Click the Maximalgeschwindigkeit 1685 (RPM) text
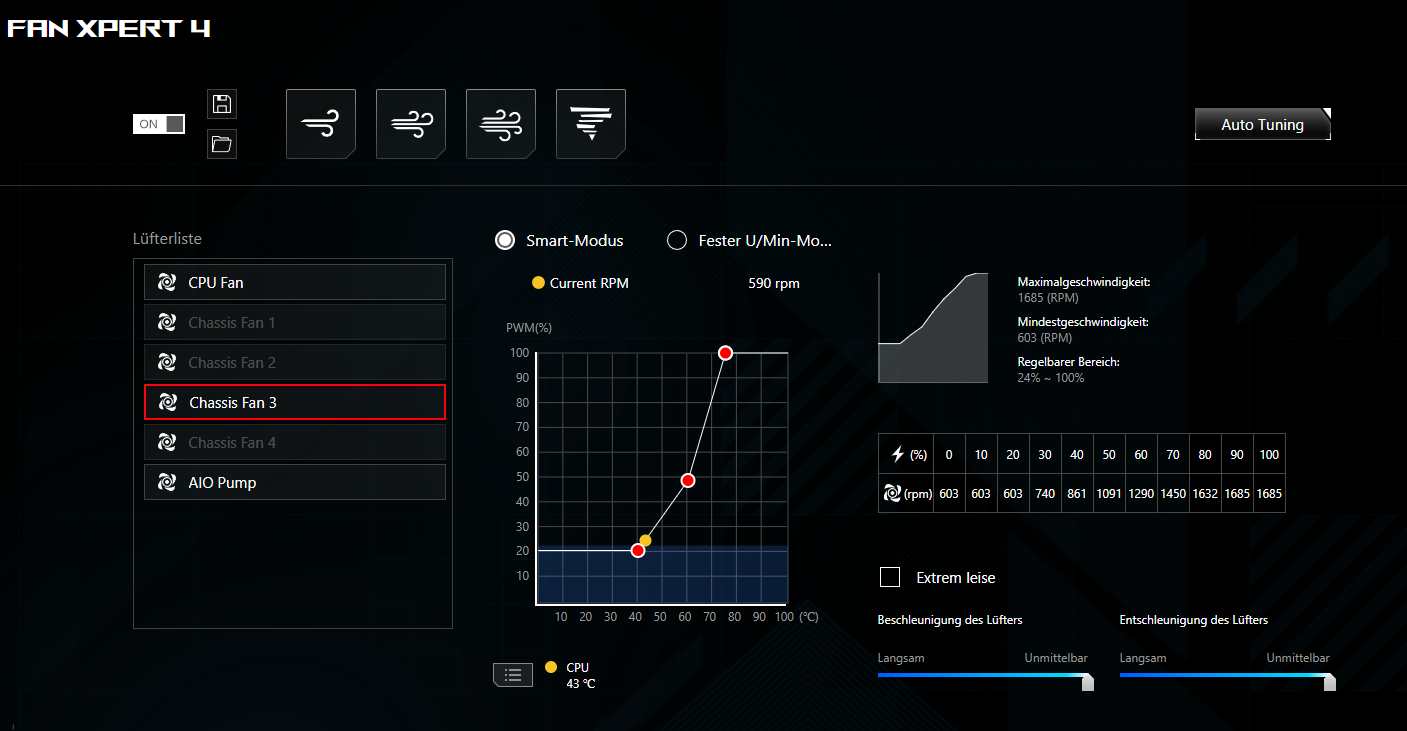The image size is (1407, 731). click(1084, 289)
